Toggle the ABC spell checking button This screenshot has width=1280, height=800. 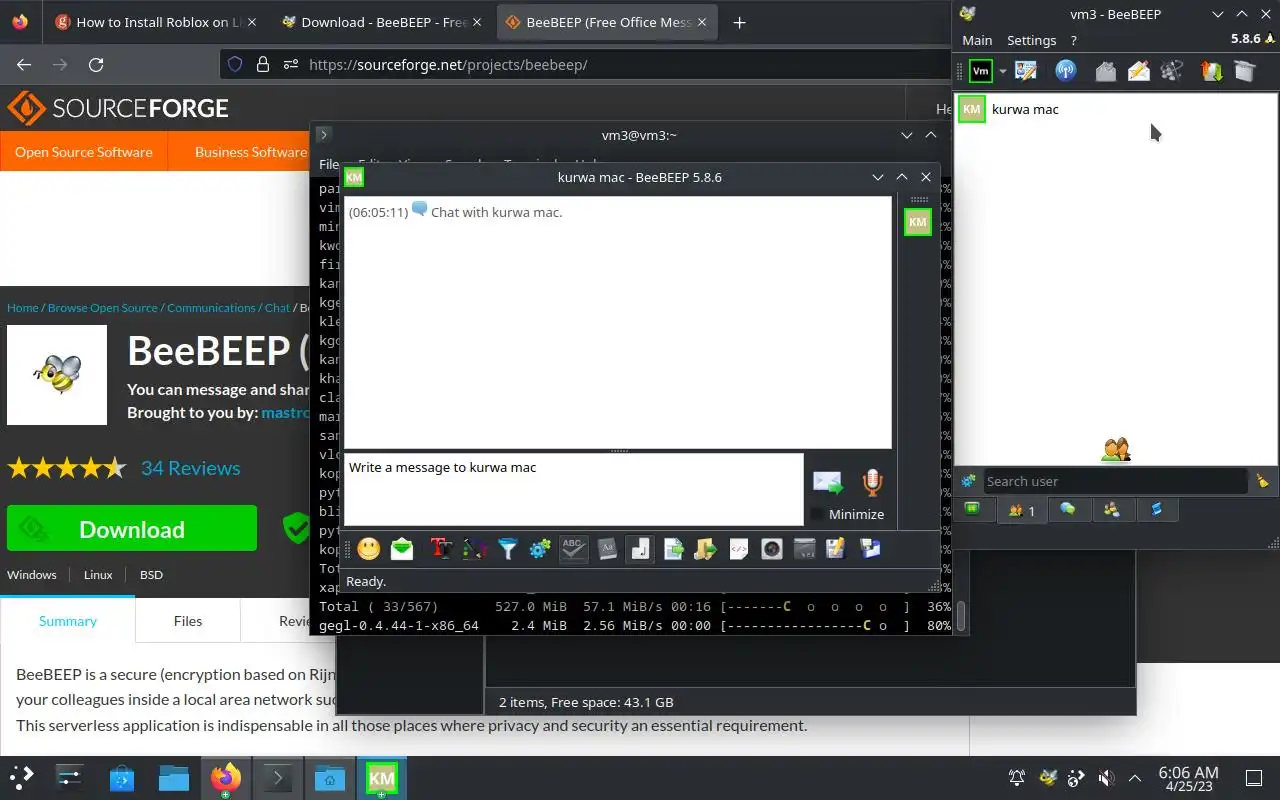point(573,548)
